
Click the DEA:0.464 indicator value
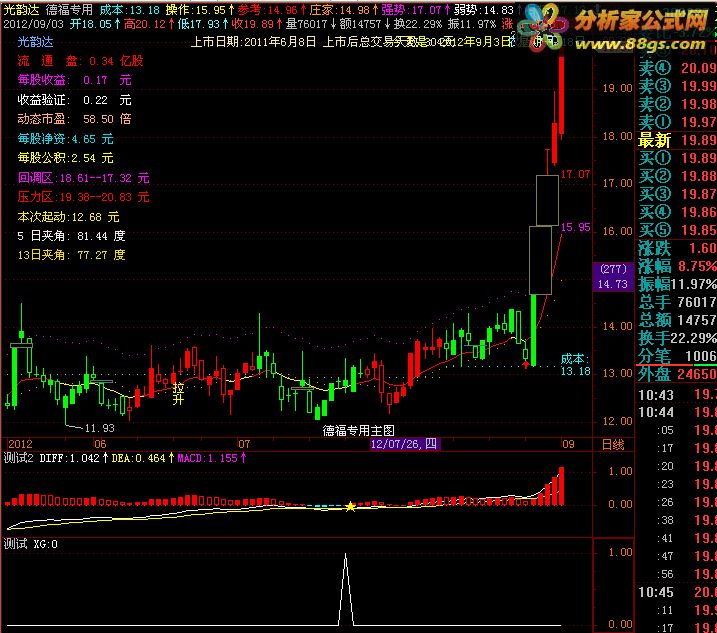(142, 458)
